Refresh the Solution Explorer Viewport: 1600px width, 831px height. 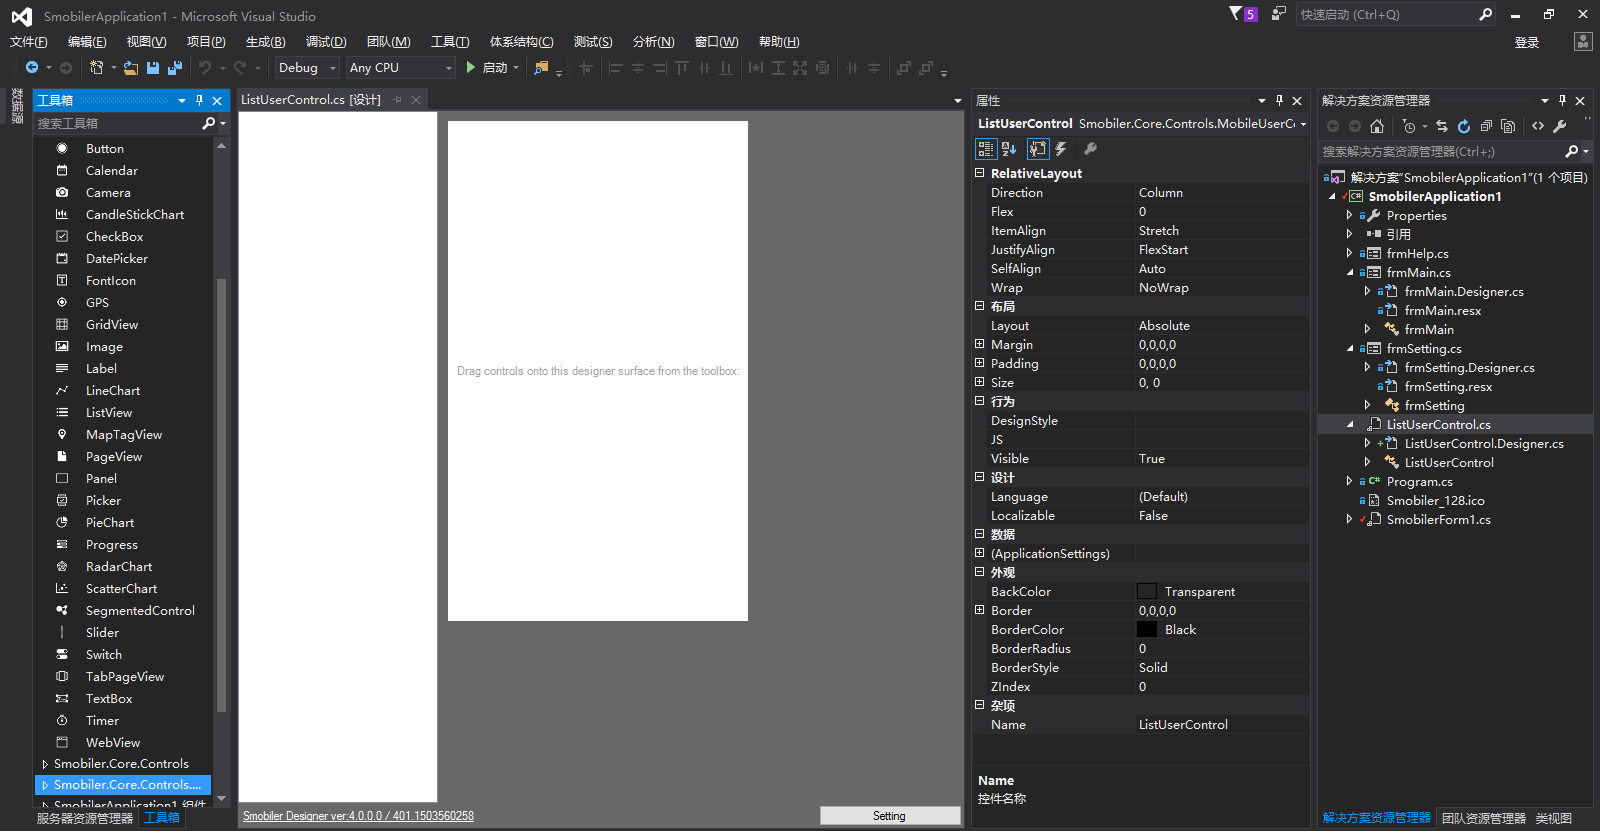pyautogui.click(x=1464, y=126)
